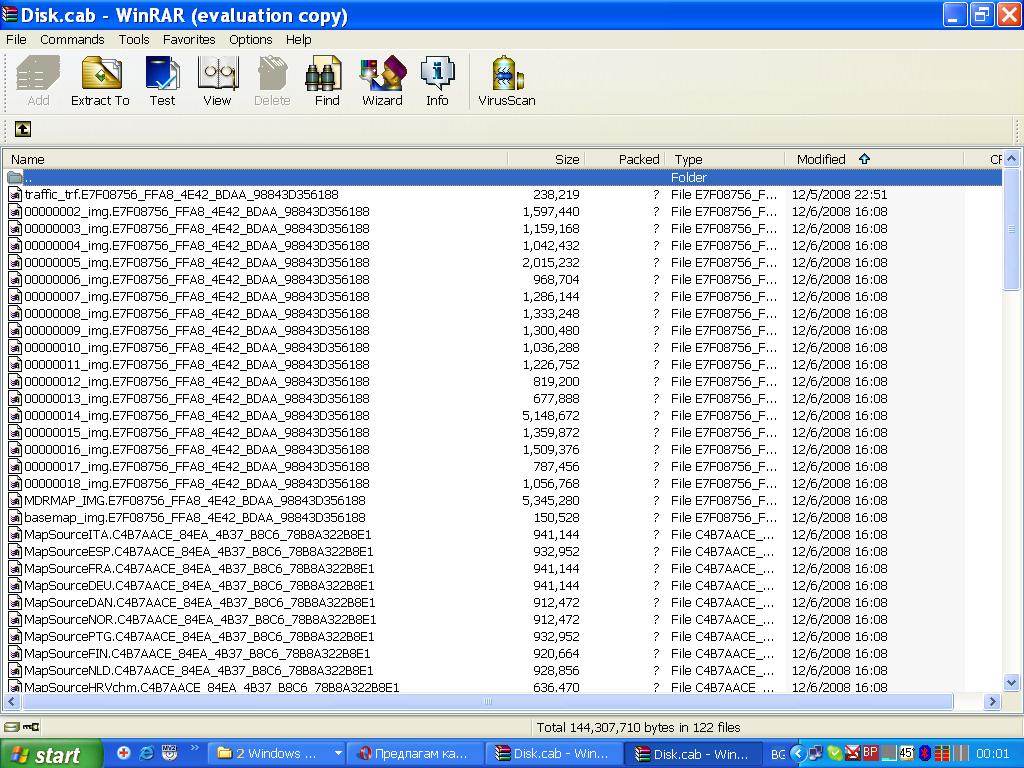The height and width of the screenshot is (768, 1024).
Task: Sort by the Name column header
Action: point(28,159)
